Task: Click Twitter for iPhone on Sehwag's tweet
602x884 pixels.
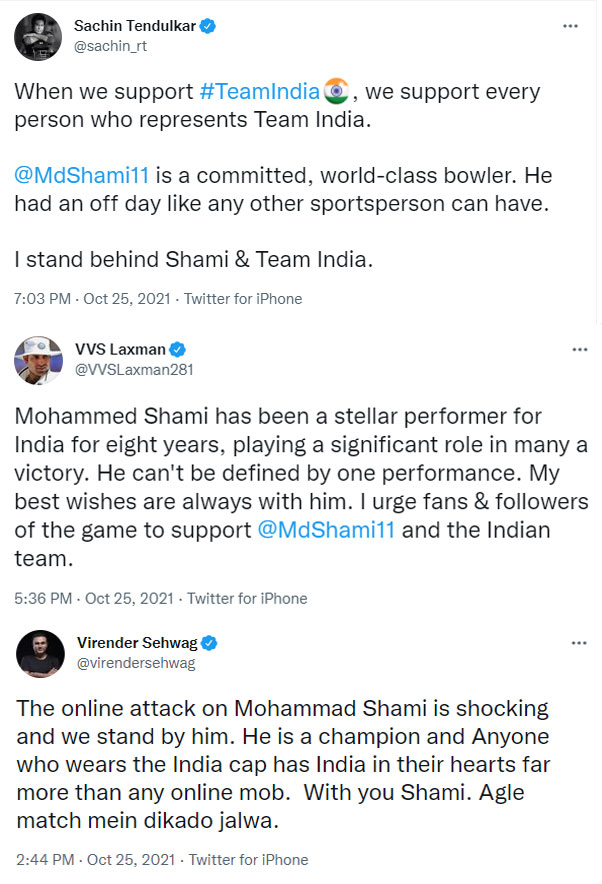Action: 248,859
